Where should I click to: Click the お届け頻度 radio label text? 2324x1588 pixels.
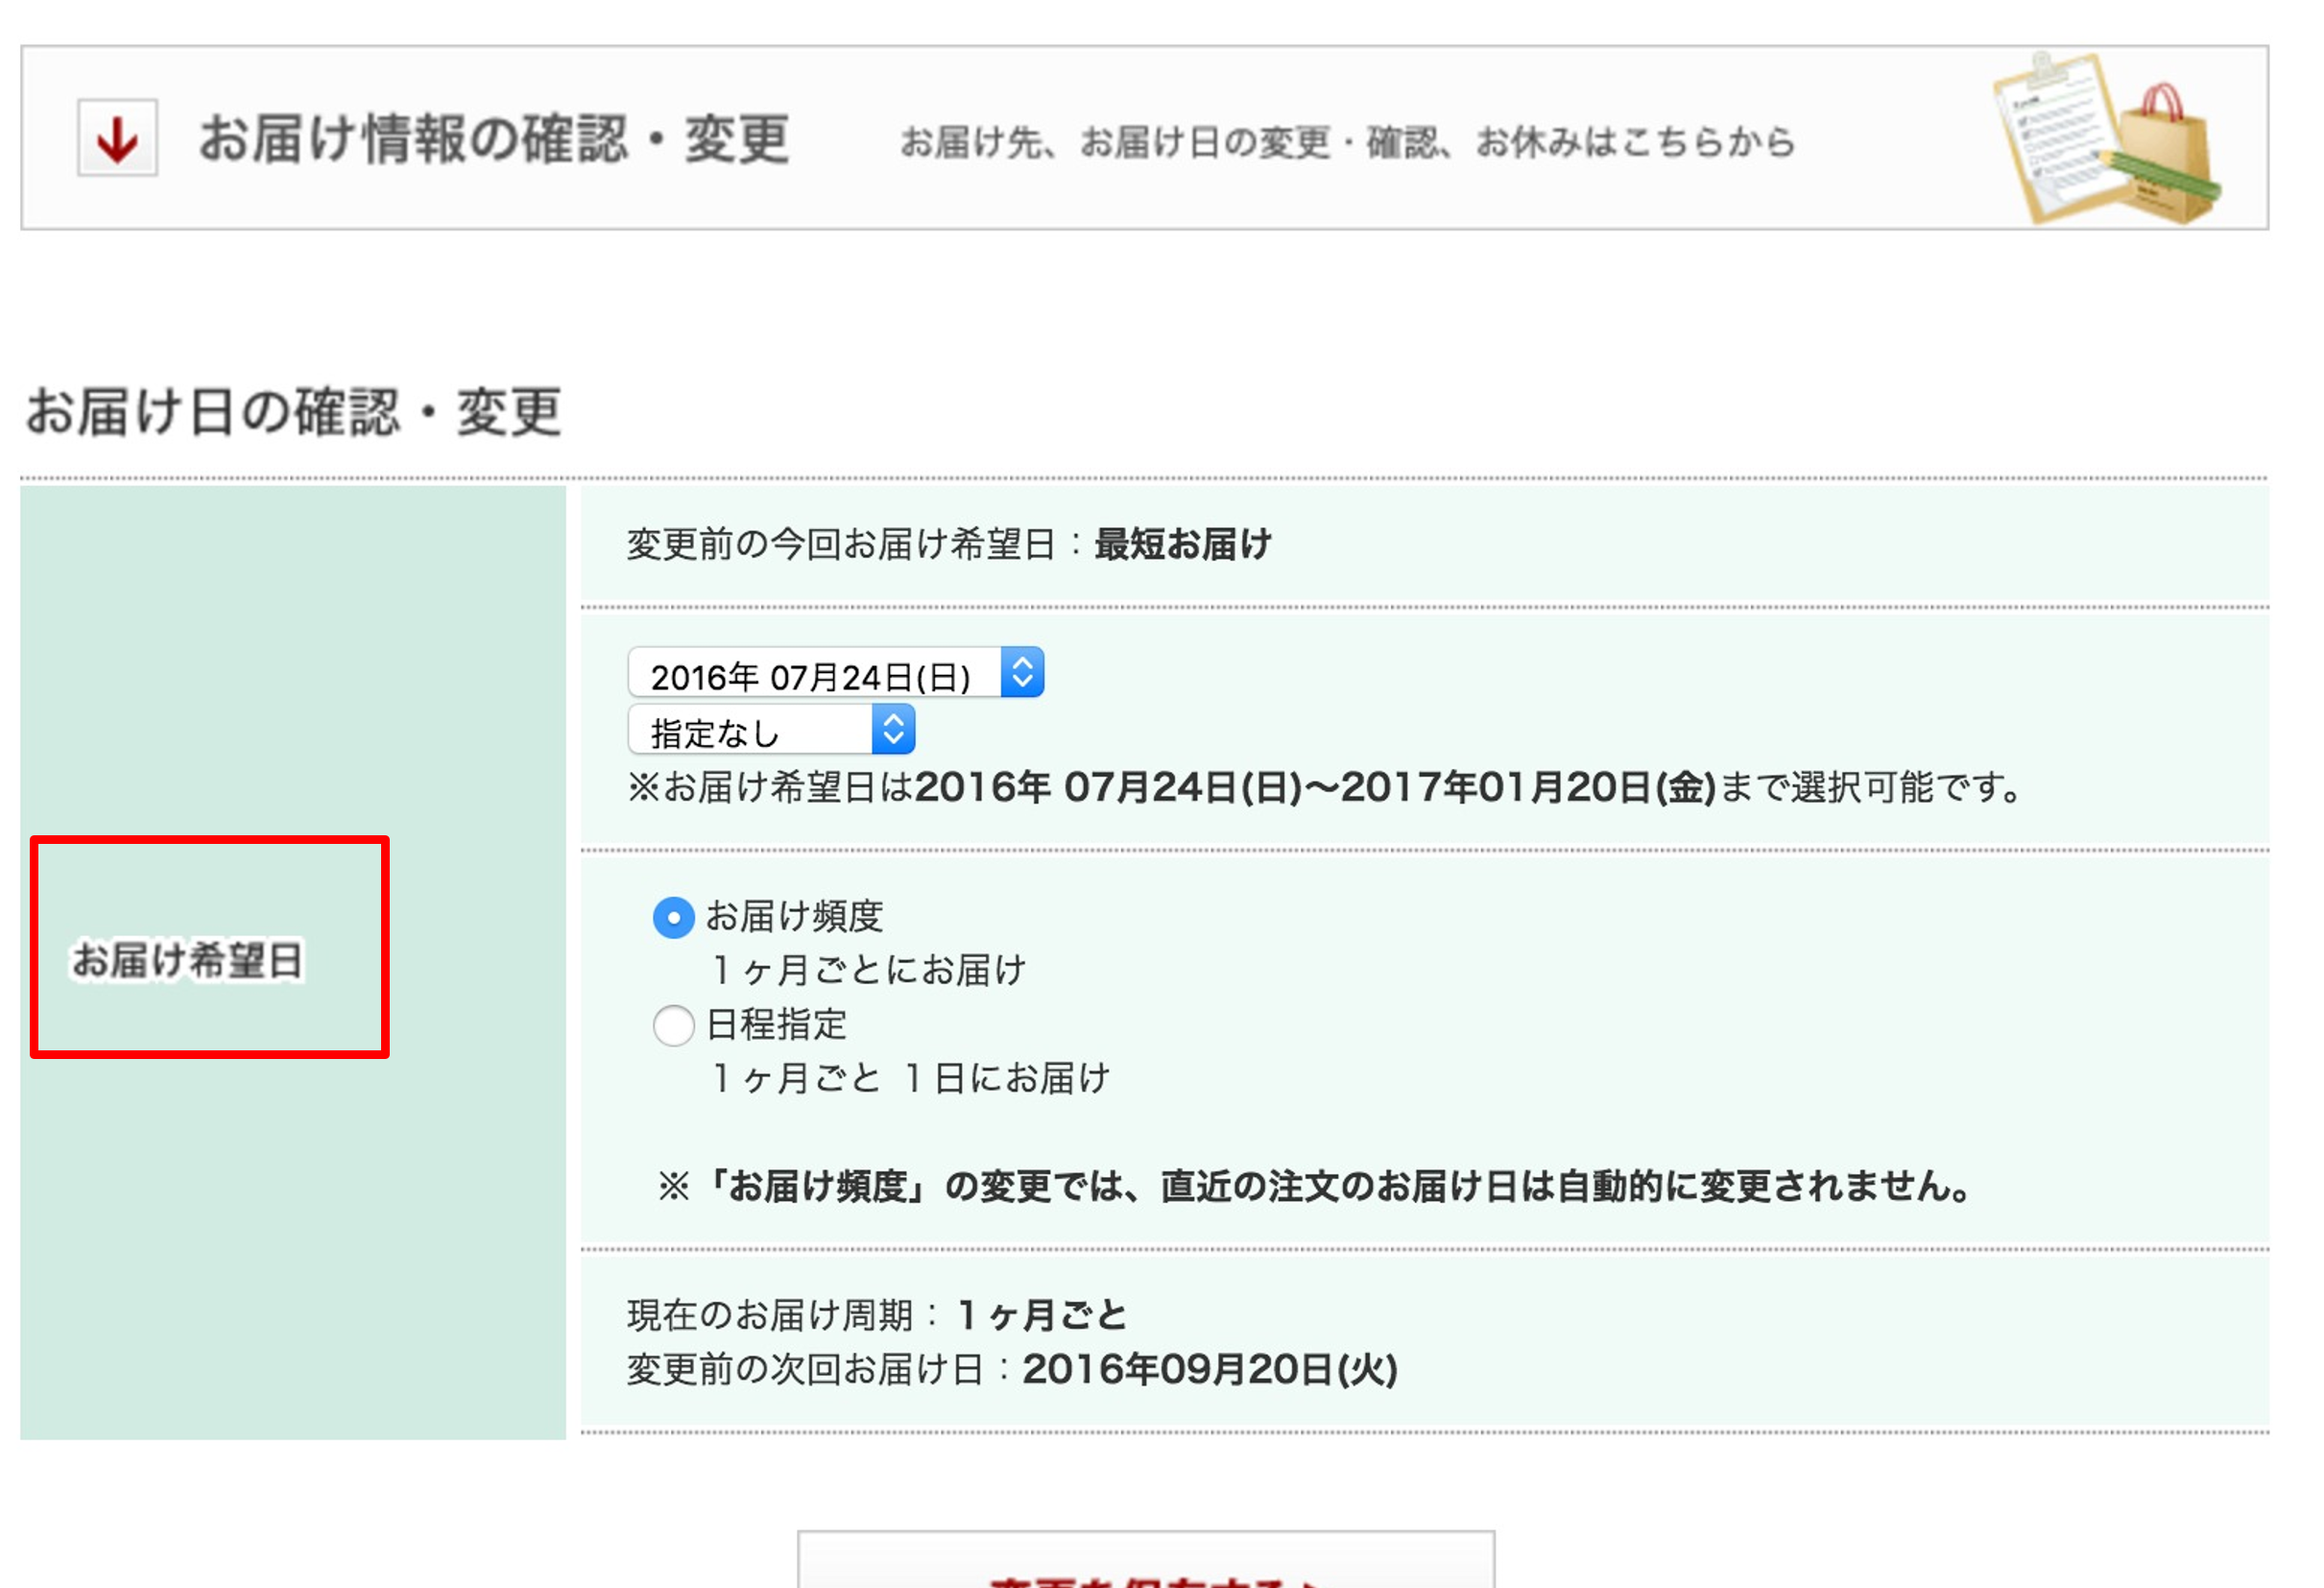(794, 916)
